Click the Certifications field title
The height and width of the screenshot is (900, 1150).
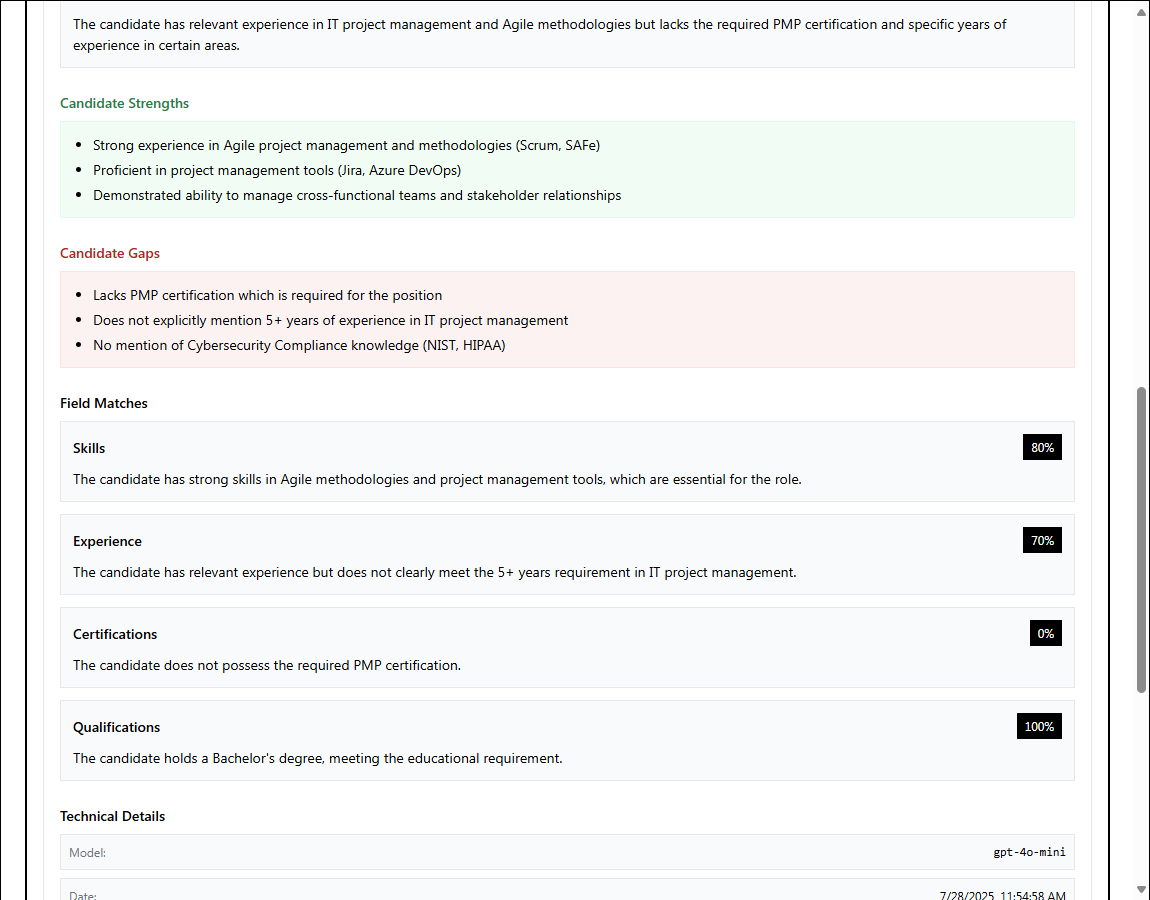pyautogui.click(x=115, y=634)
